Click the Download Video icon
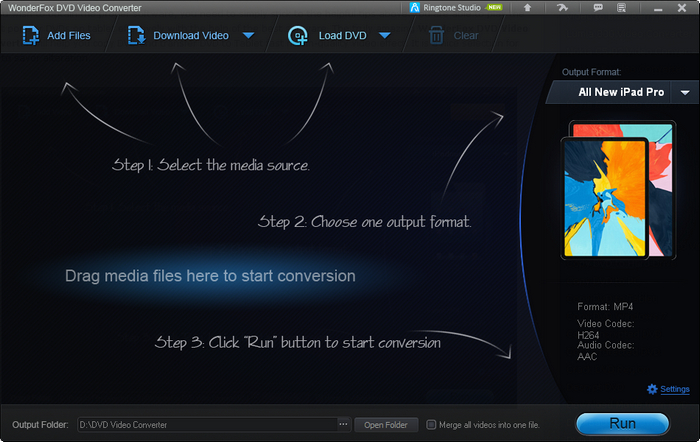 136,35
